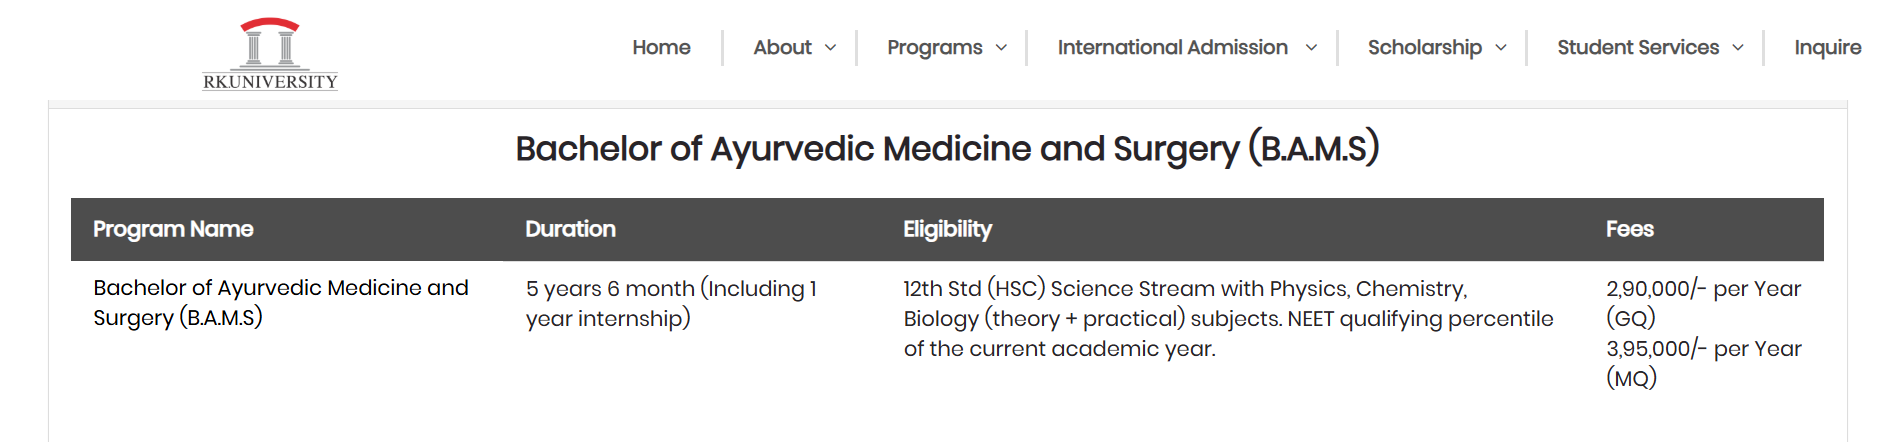The height and width of the screenshot is (442, 1878).
Task: Click the B.A.M.S program name cell
Action: click(x=281, y=302)
